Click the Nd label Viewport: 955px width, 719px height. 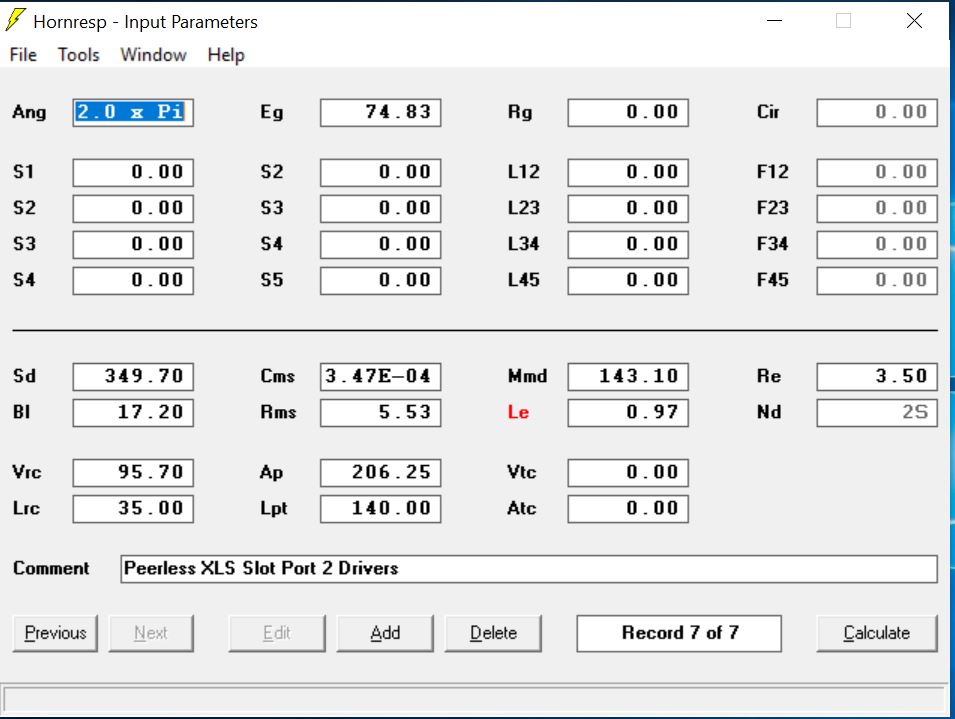click(x=769, y=412)
